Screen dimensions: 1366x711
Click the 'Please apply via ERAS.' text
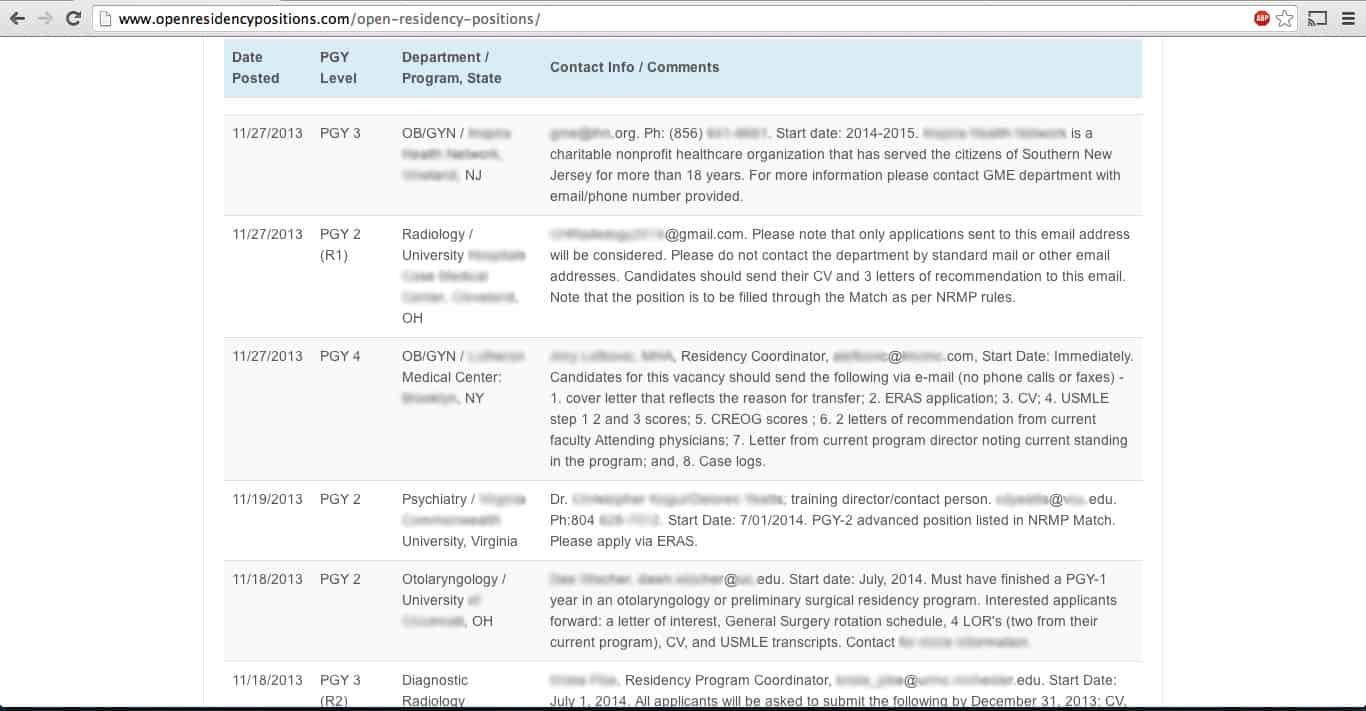pyautogui.click(x=623, y=541)
